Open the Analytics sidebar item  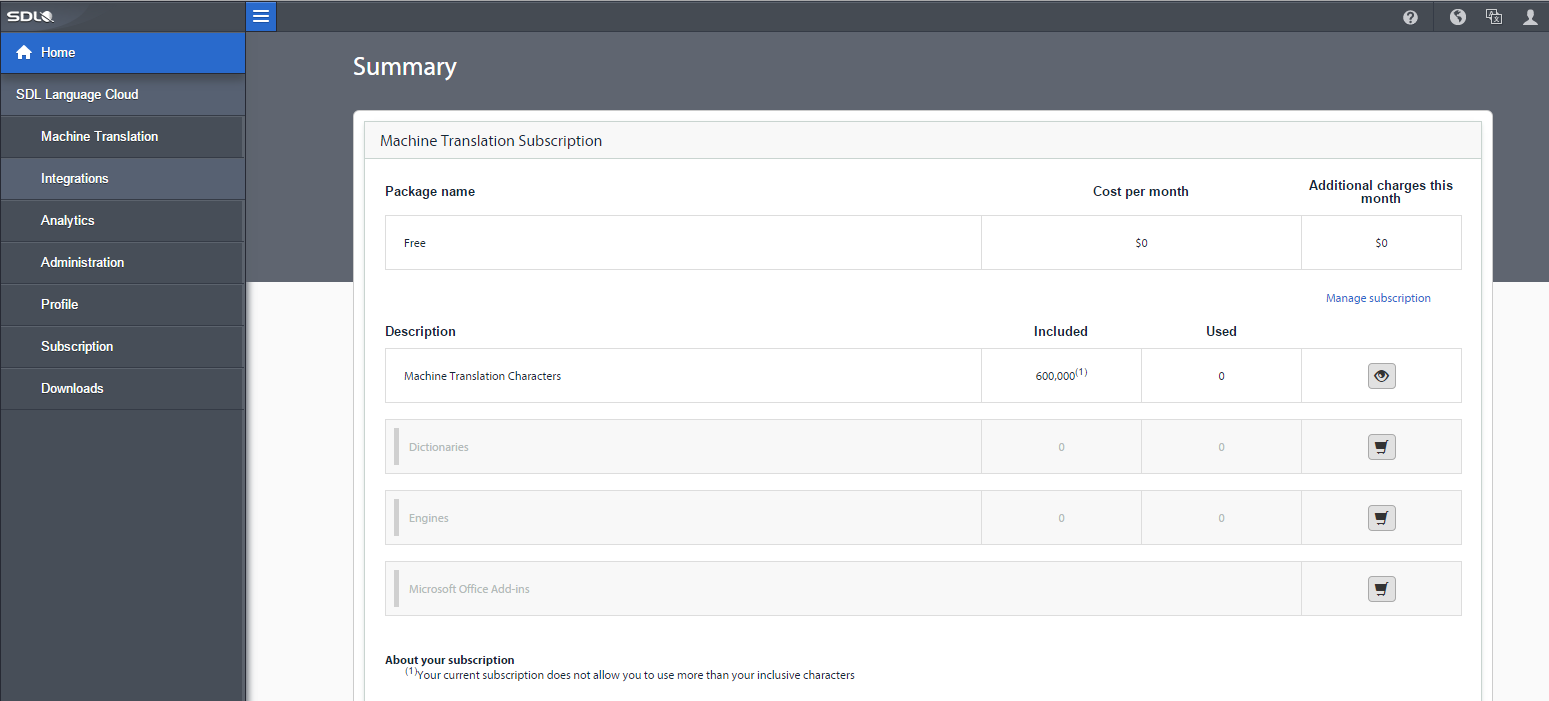[67, 221]
